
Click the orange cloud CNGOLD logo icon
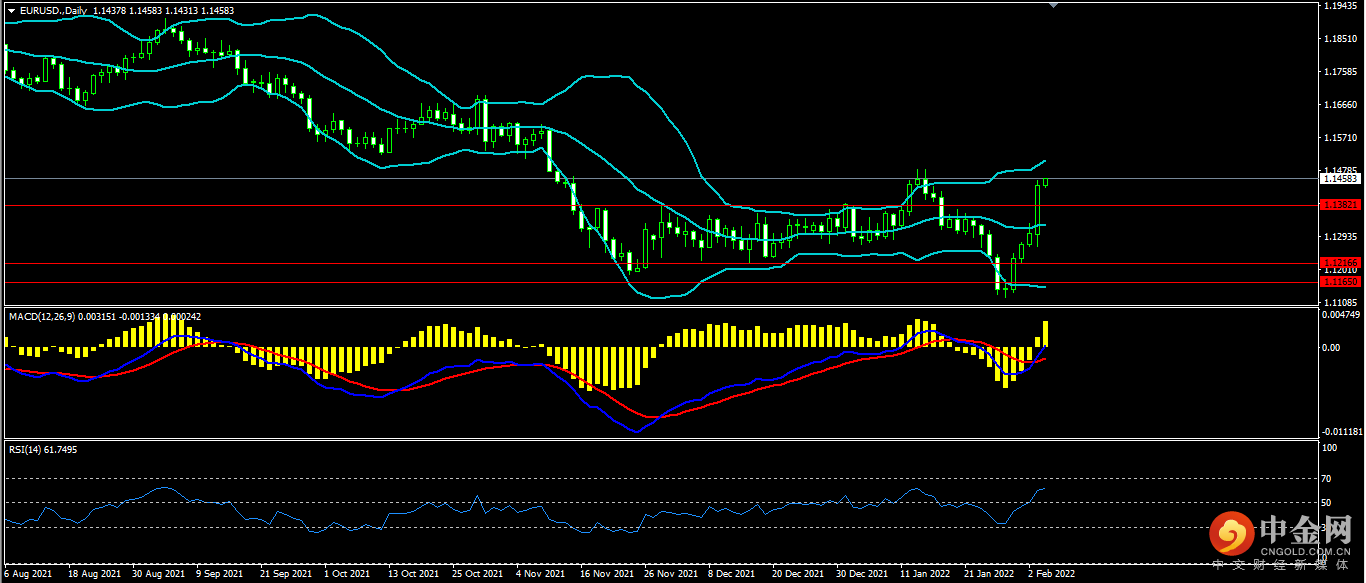click(x=1231, y=536)
